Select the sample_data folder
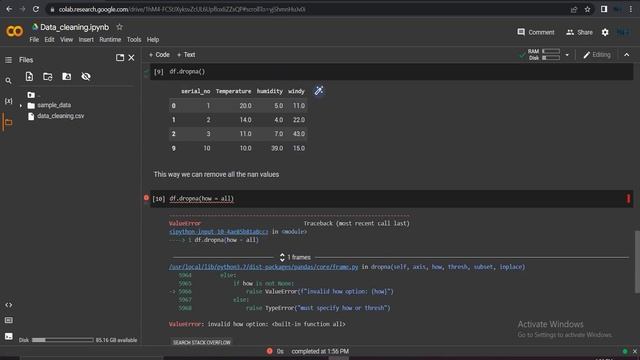This screenshot has height=360, width=640. [53, 105]
